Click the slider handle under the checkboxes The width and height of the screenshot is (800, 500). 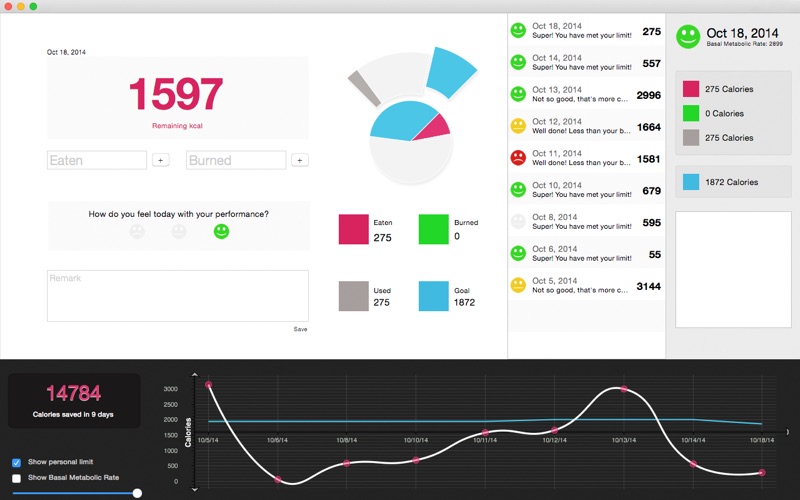(137, 493)
